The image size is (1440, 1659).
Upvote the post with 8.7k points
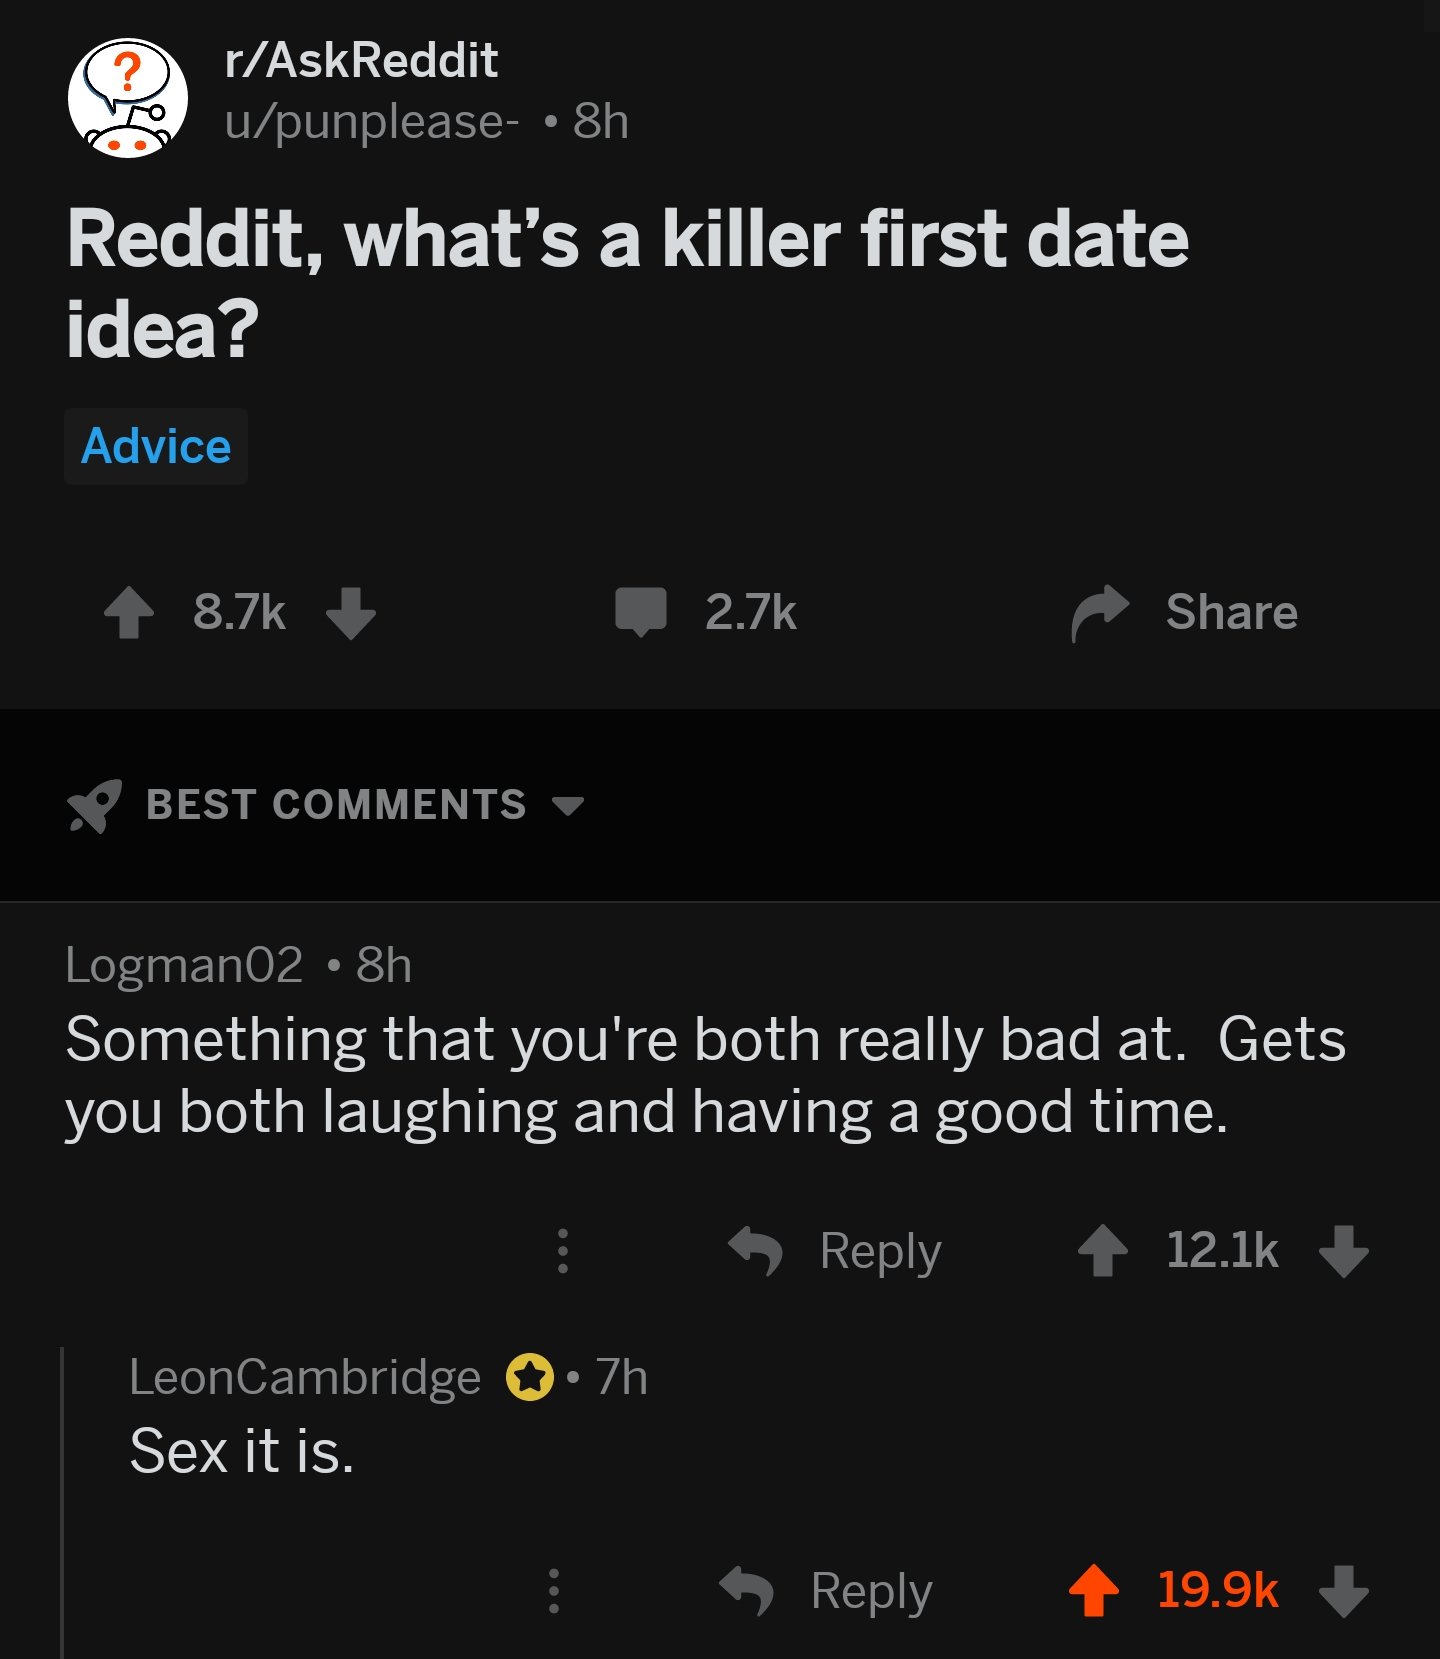coord(129,612)
